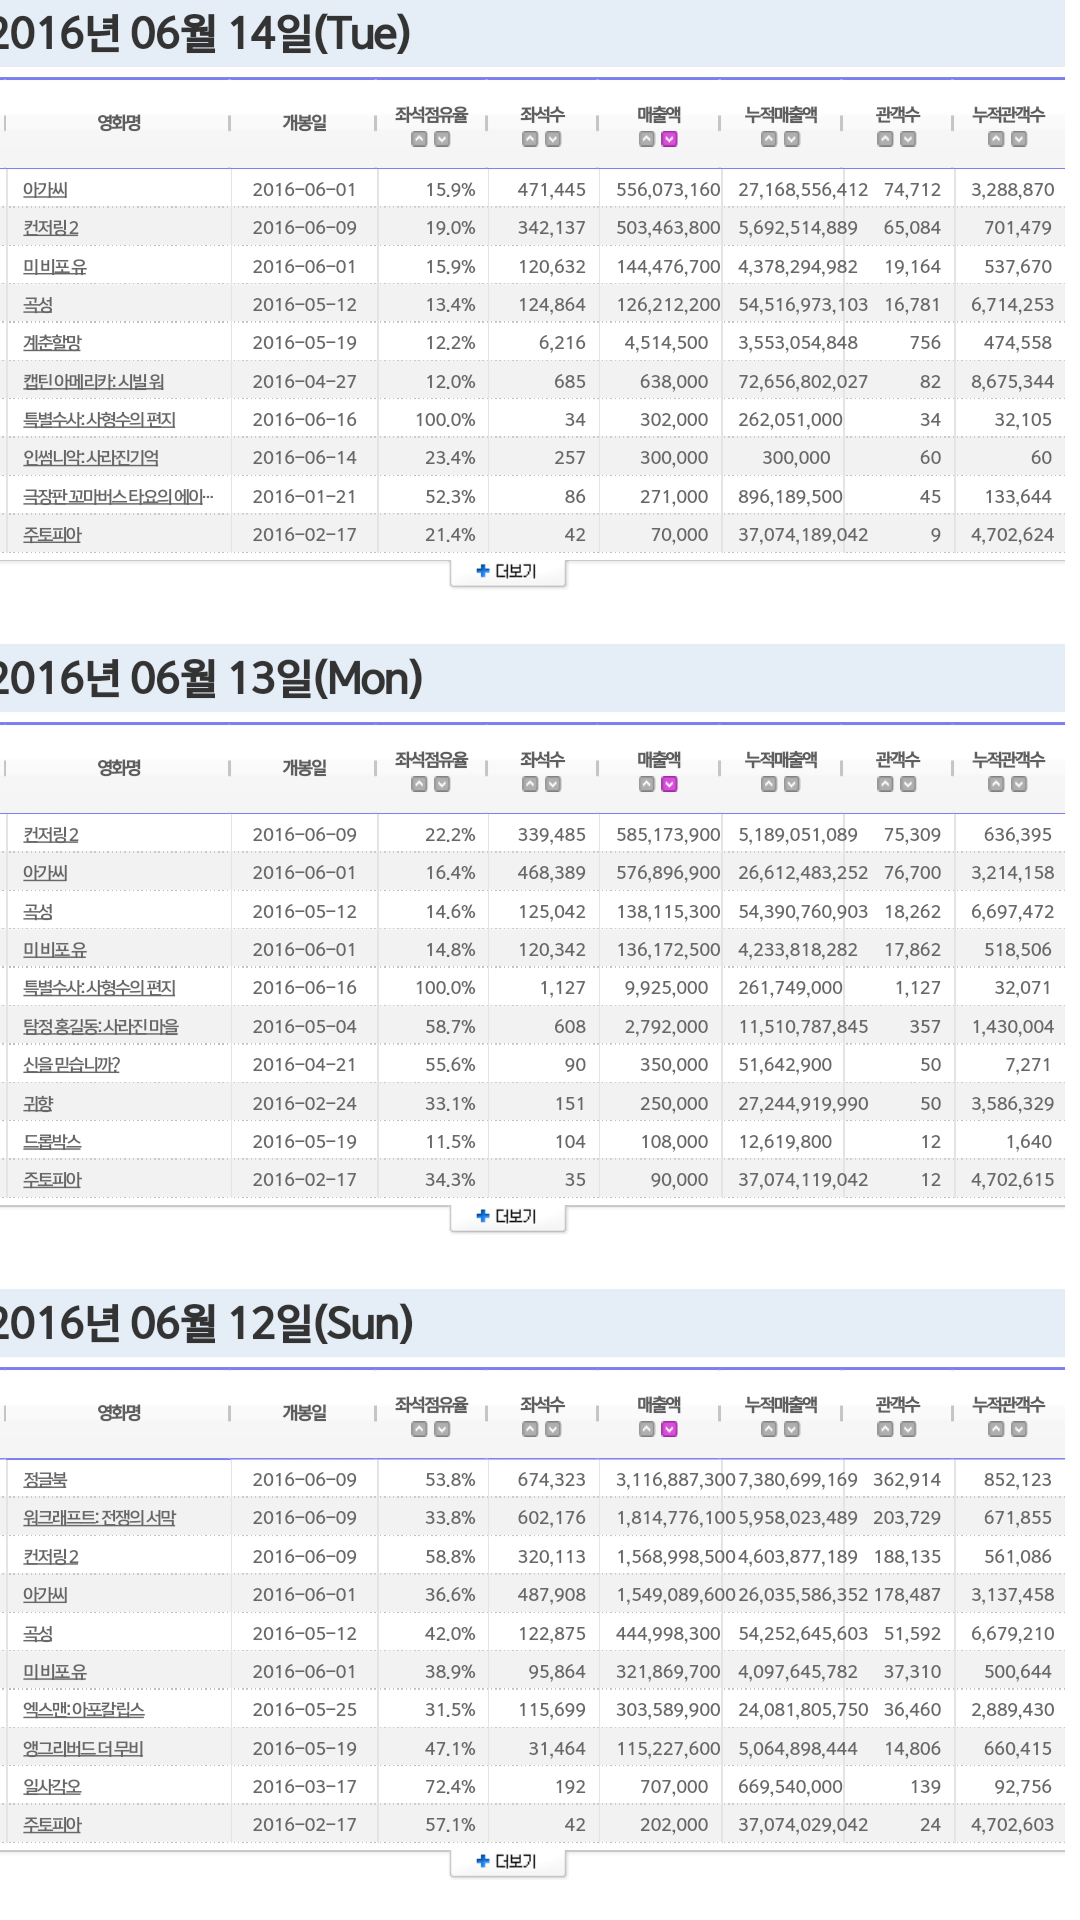Sort June 12 table by 좌석점유율 descending
The width and height of the screenshot is (1080, 1920).
coord(442,1430)
